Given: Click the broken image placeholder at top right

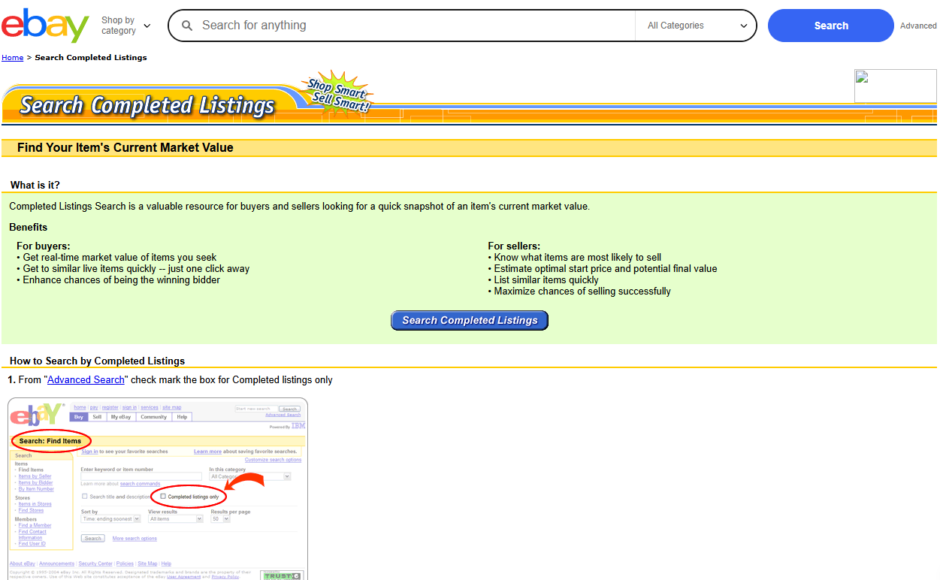Looking at the screenshot, I should (x=894, y=86).
